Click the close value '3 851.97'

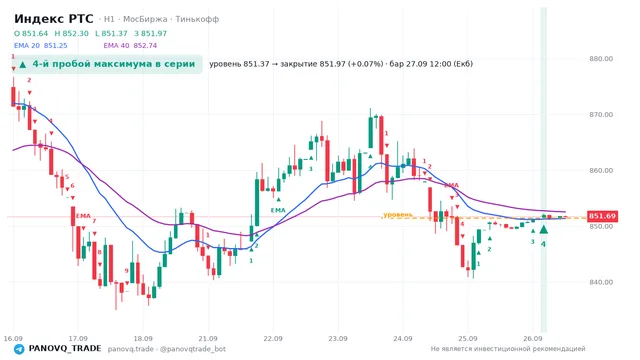(150, 33)
